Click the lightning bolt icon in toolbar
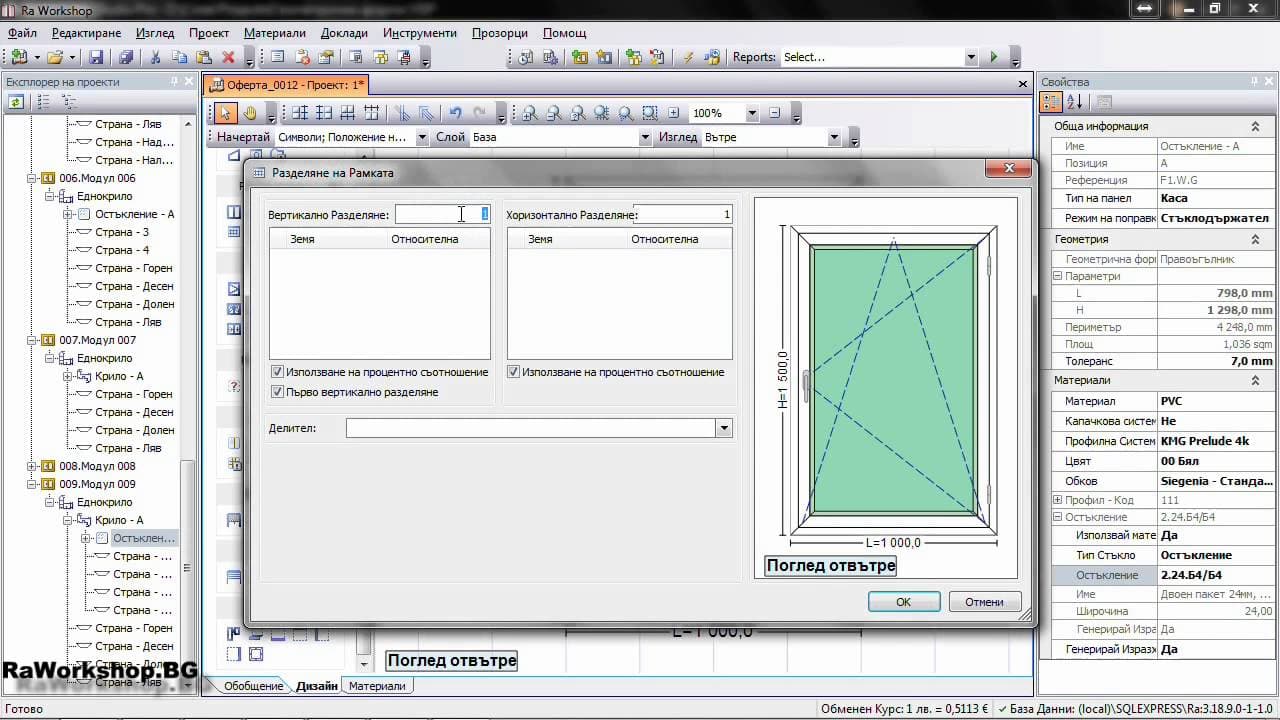 [687, 57]
